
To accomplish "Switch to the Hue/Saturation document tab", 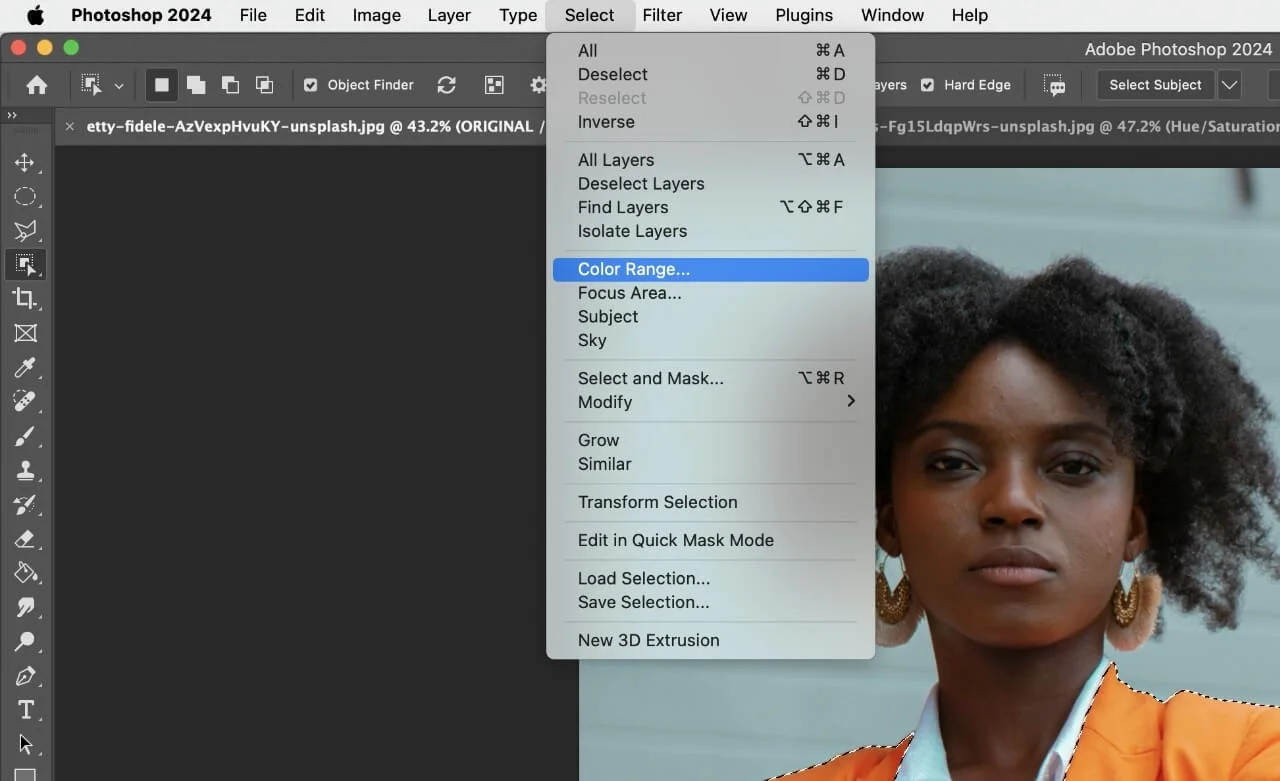I will (x=1078, y=126).
